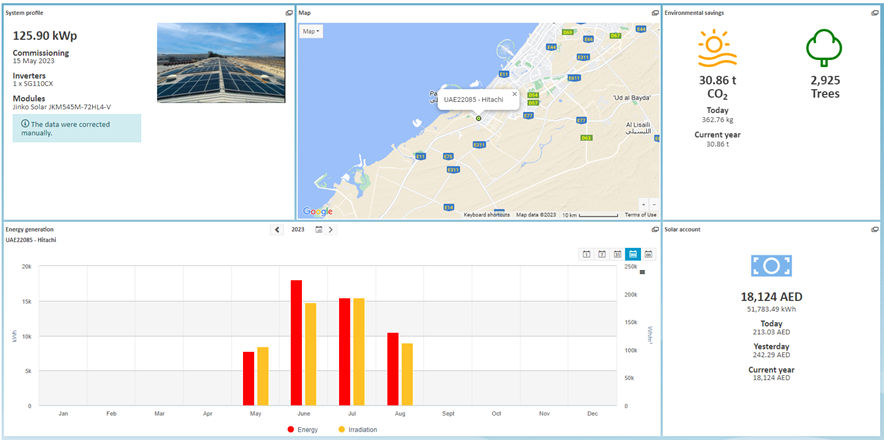
Task: Zoom out on the map
Action: pyautogui.click(x=653, y=204)
